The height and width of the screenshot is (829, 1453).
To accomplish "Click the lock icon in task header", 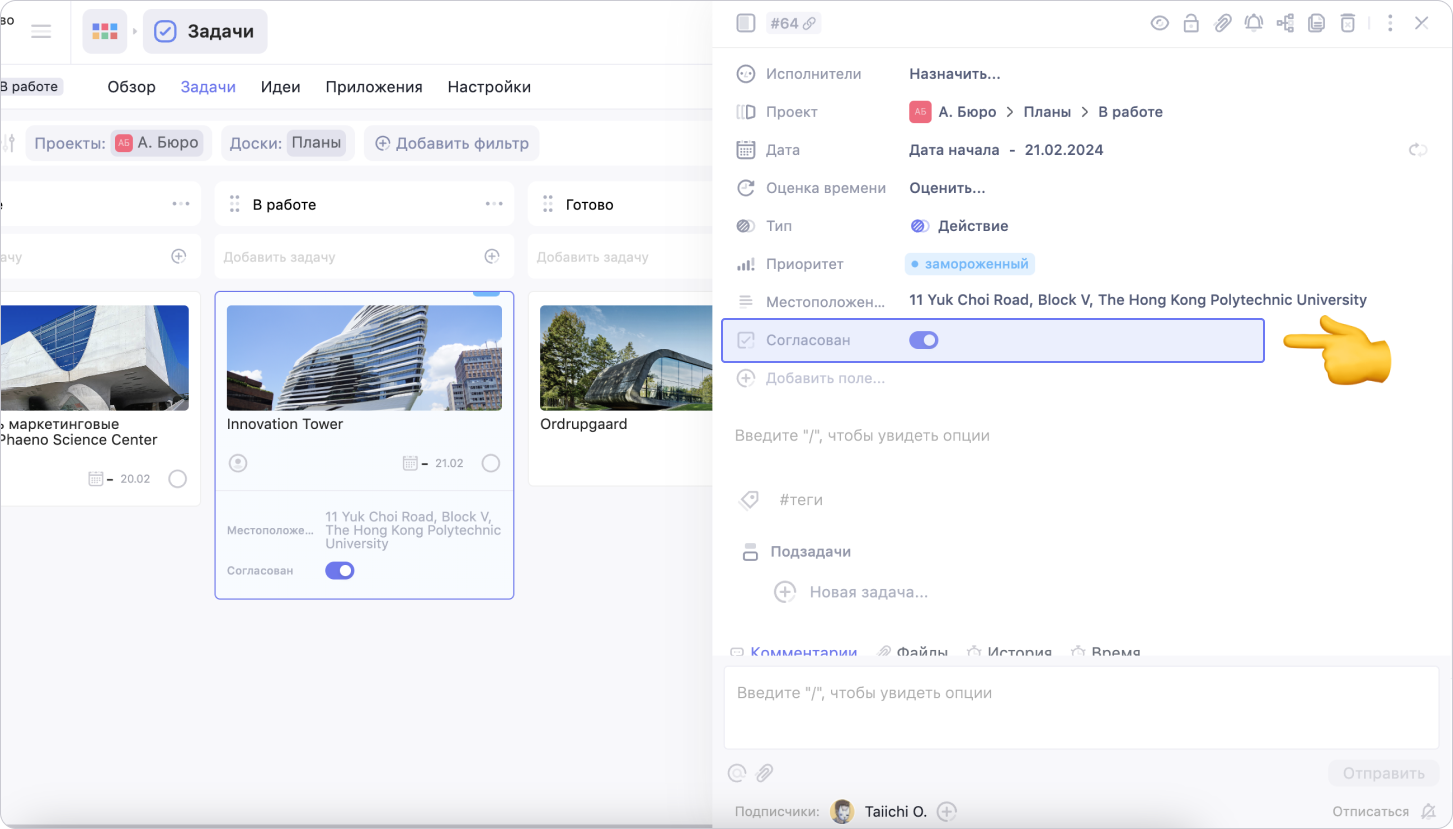I will pyautogui.click(x=1191, y=23).
